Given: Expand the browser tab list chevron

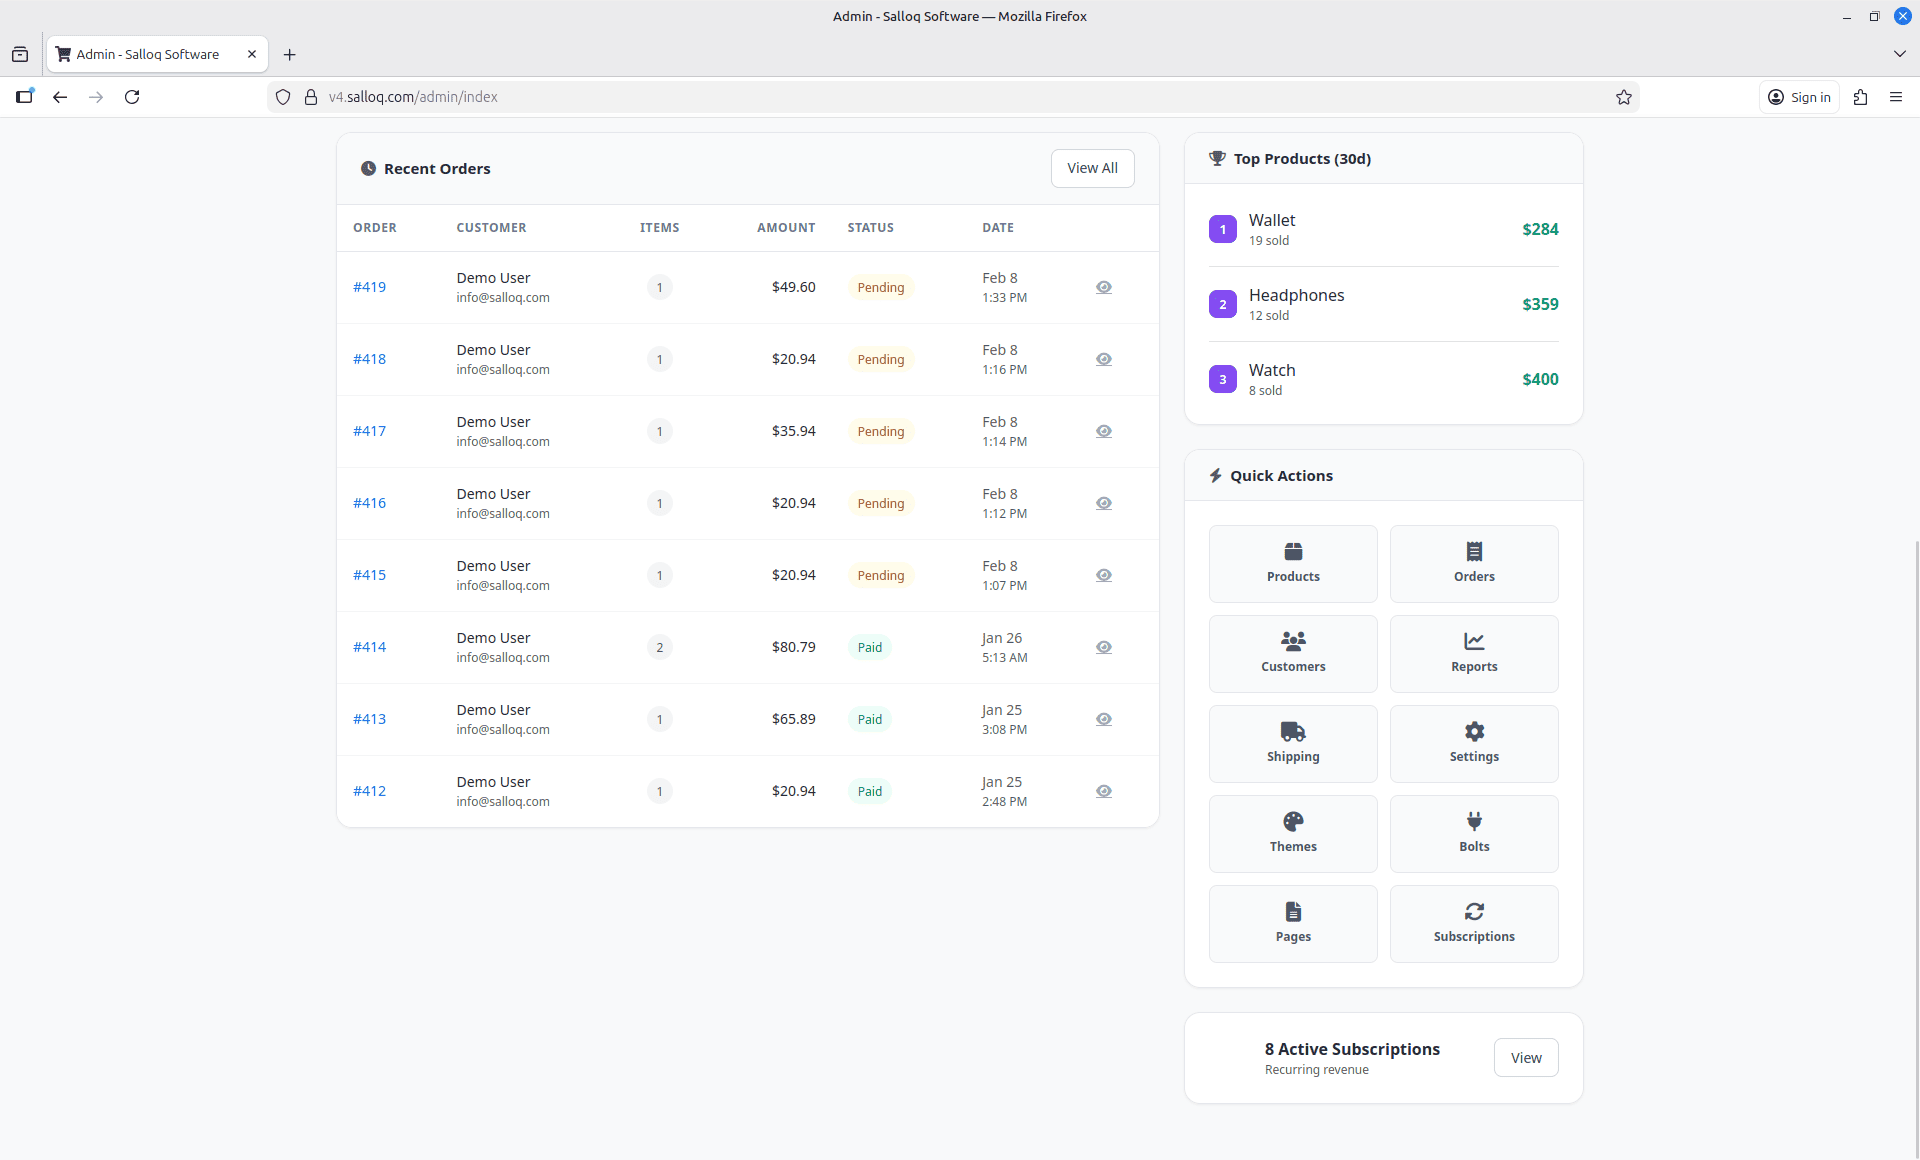Looking at the screenshot, I should click(x=1899, y=54).
